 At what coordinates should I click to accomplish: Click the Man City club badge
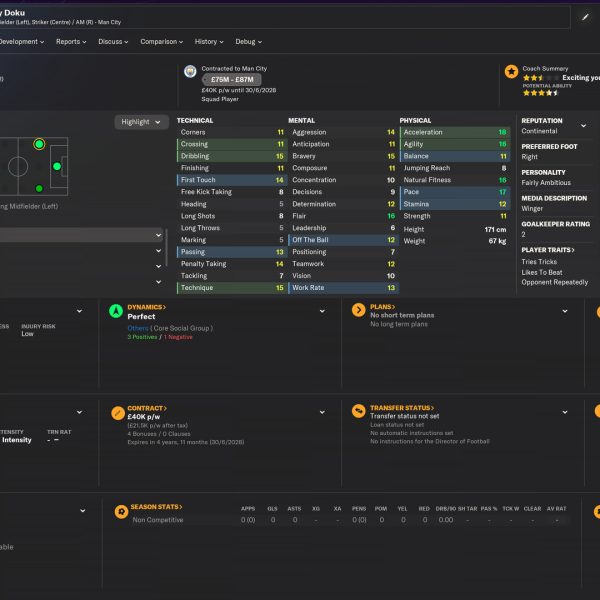(x=190, y=71)
